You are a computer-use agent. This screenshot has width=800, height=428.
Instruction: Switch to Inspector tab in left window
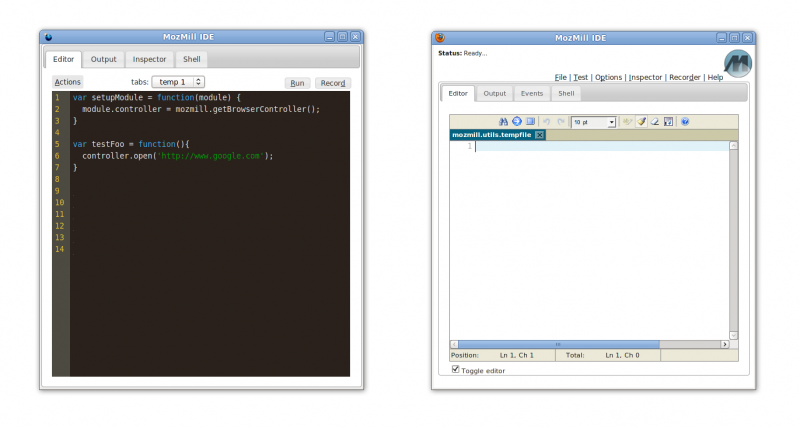point(149,59)
